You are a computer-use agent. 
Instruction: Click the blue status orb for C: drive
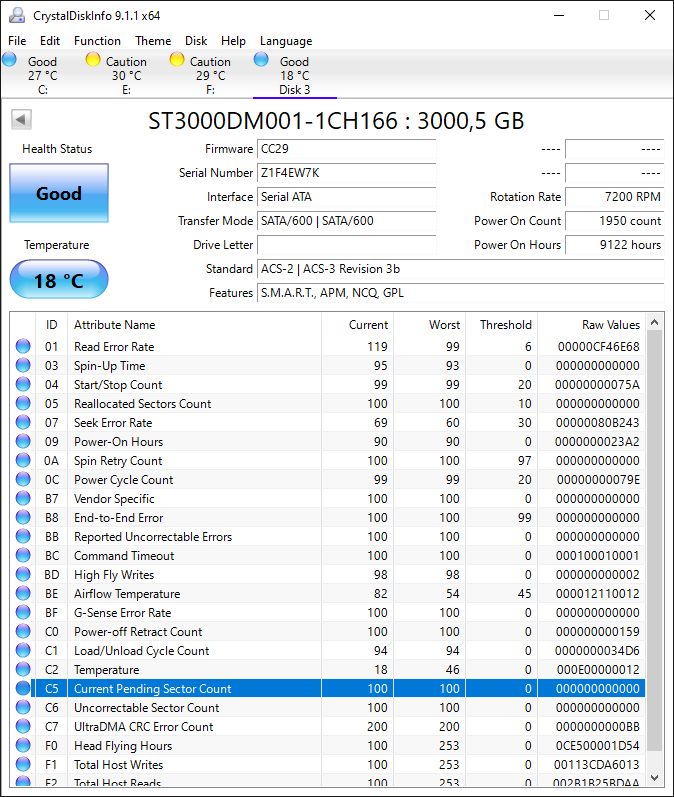(9, 59)
